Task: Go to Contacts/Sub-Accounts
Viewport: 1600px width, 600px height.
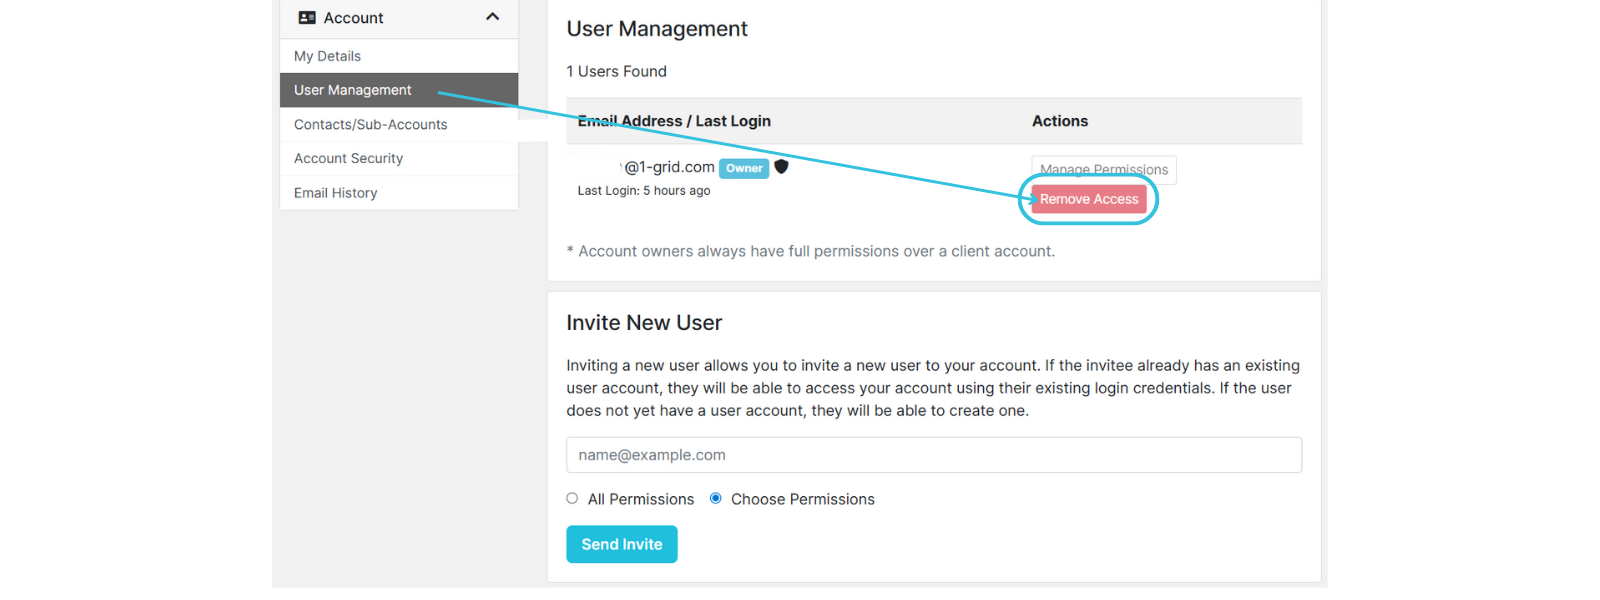Action: tap(370, 125)
